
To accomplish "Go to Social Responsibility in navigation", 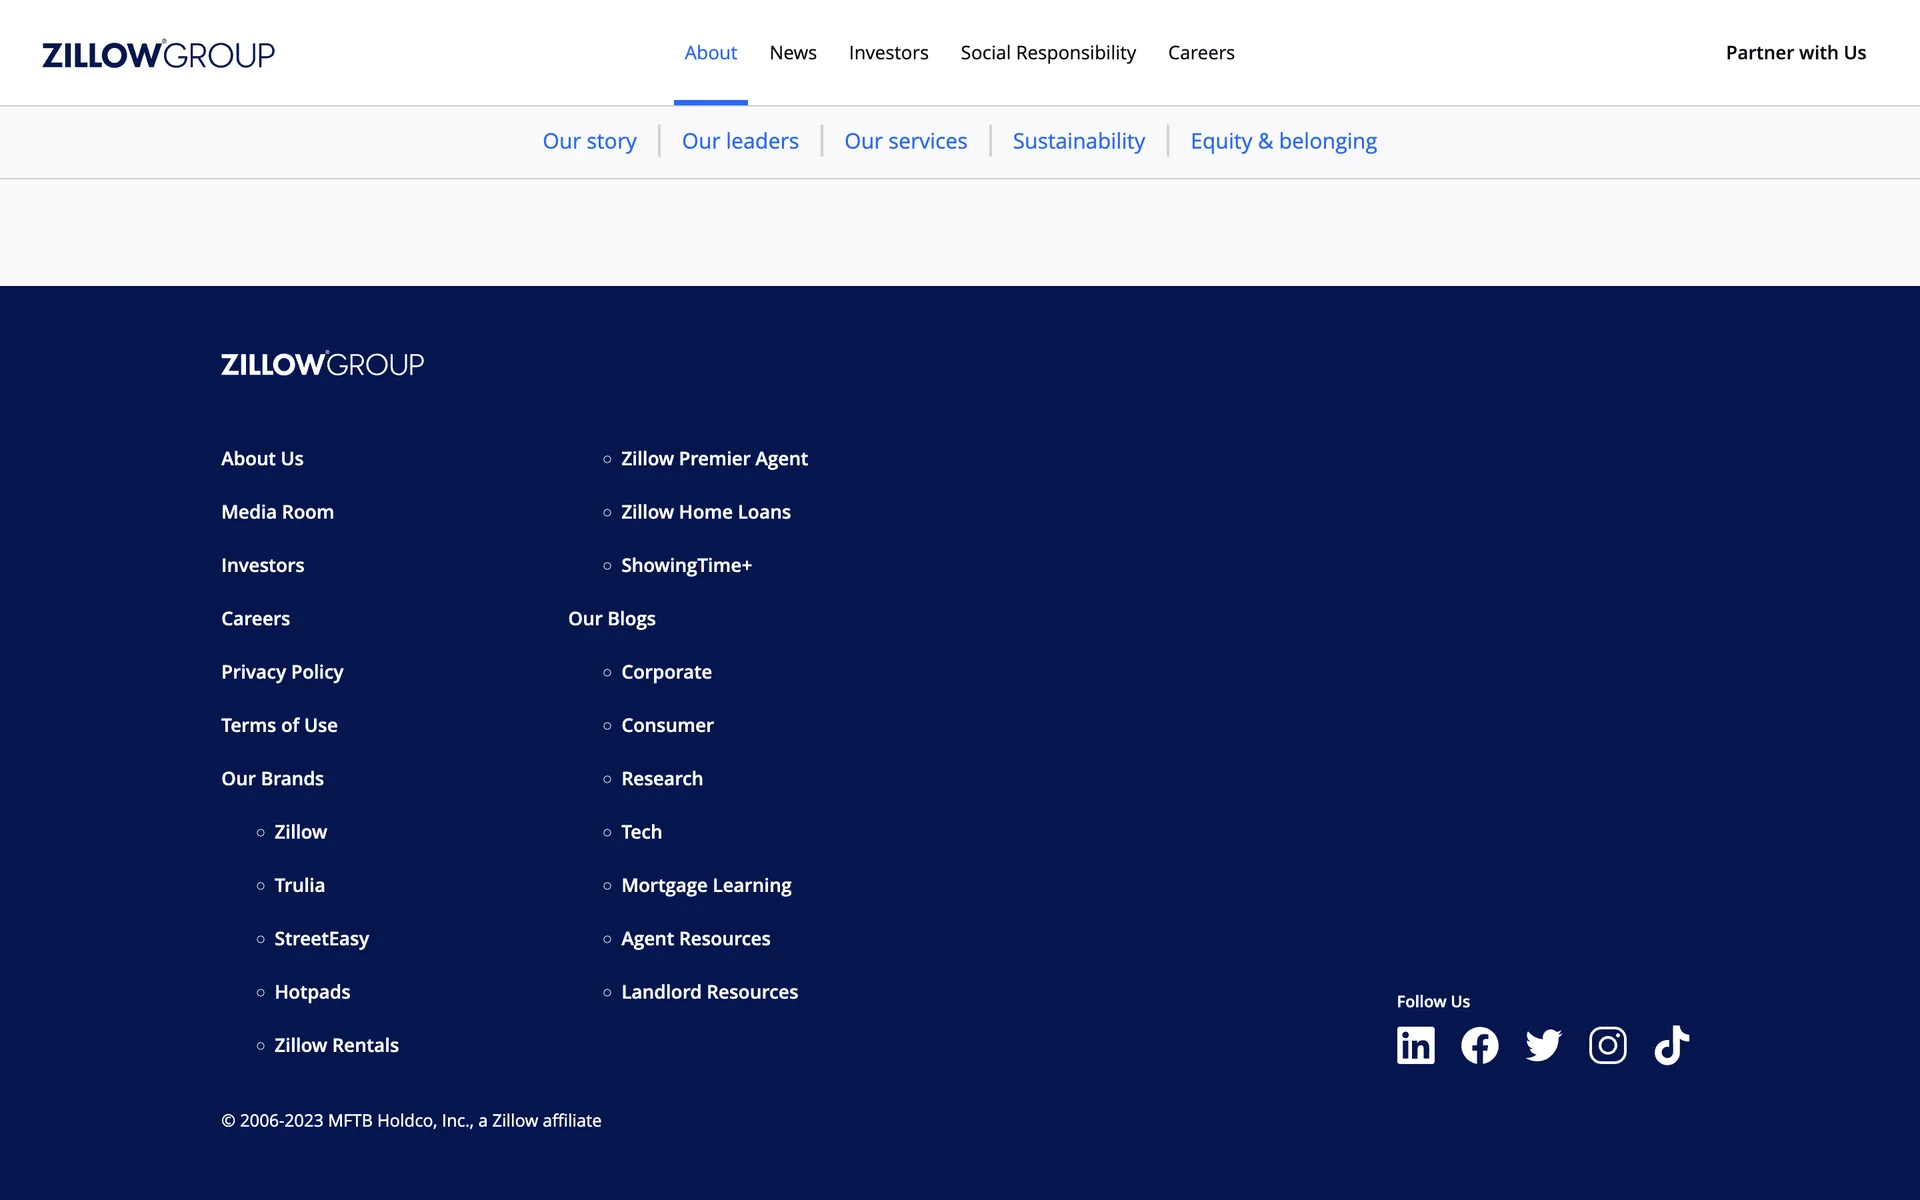I will coord(1047,53).
